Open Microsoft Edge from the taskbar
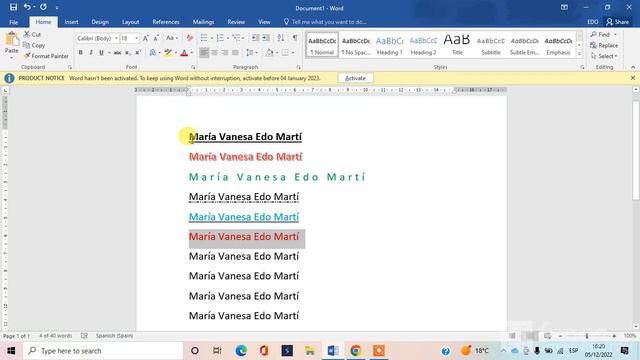 point(241,351)
